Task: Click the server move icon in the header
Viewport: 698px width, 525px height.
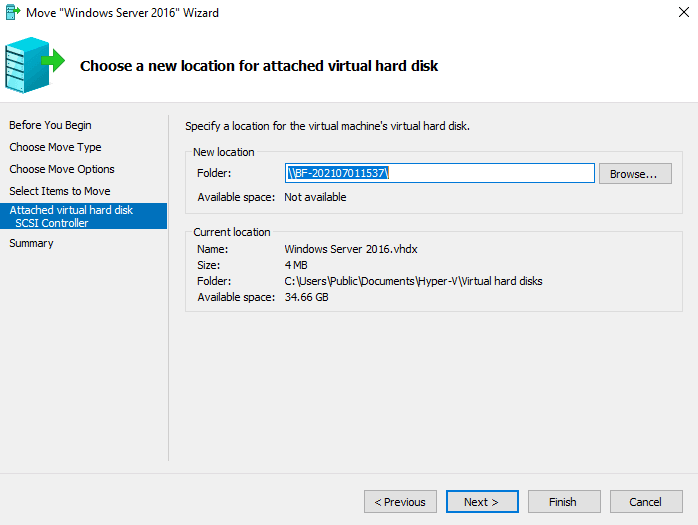Action: 33,65
